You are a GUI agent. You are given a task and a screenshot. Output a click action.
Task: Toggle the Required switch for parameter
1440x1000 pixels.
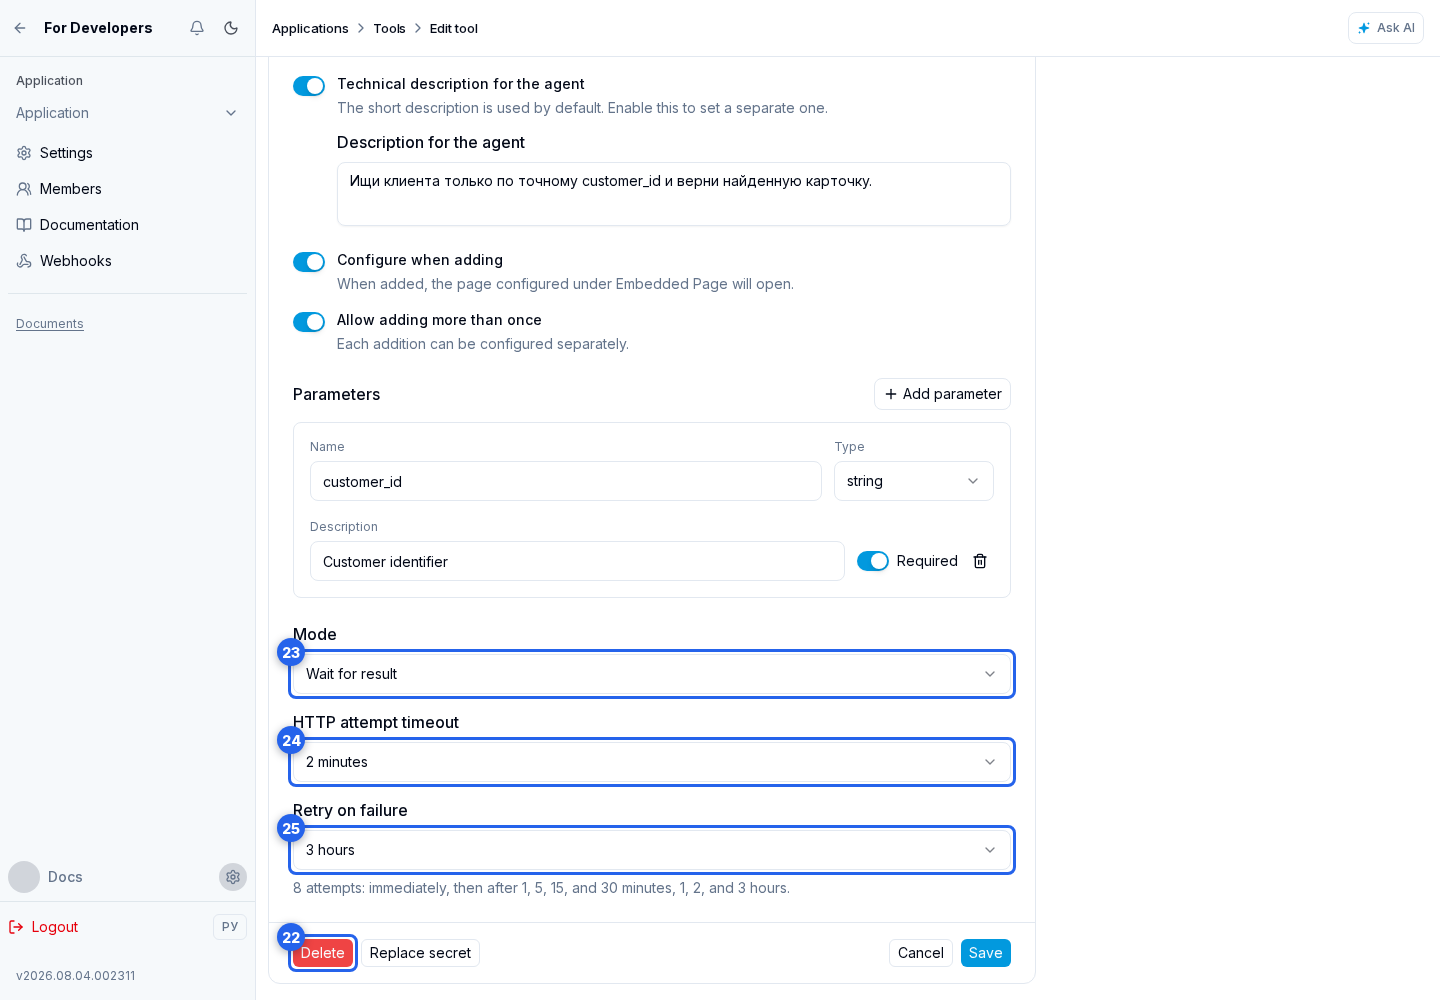[x=873, y=561]
